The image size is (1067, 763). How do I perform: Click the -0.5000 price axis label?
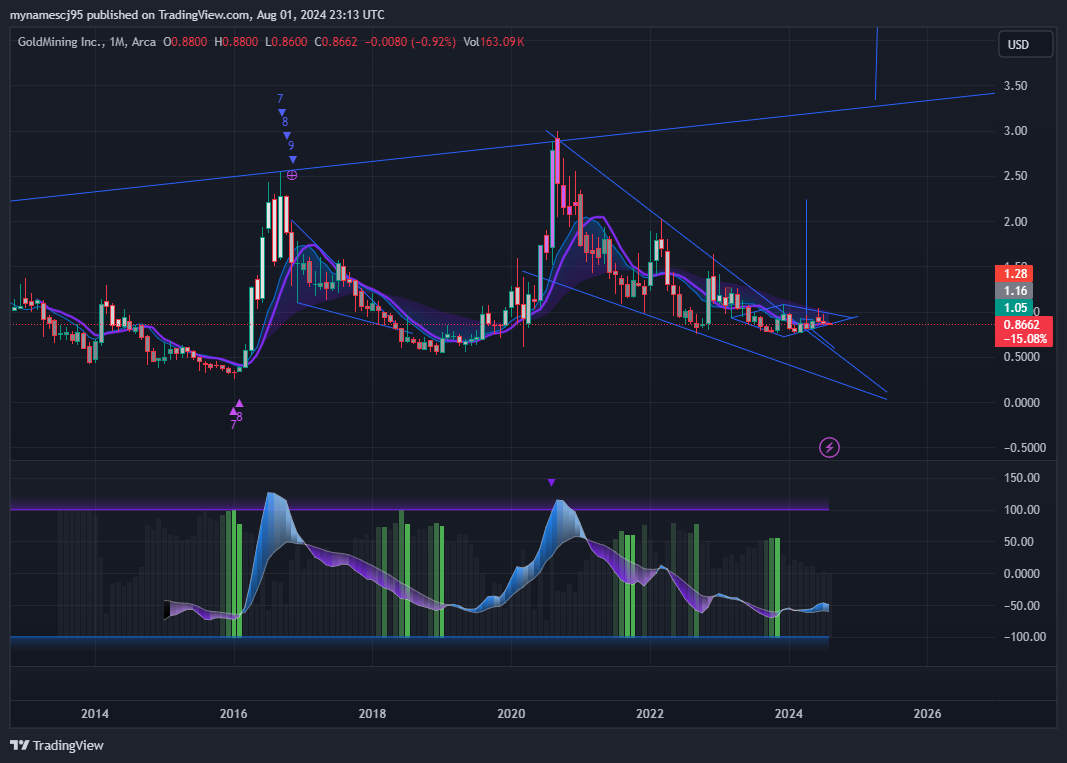[x=1024, y=447]
